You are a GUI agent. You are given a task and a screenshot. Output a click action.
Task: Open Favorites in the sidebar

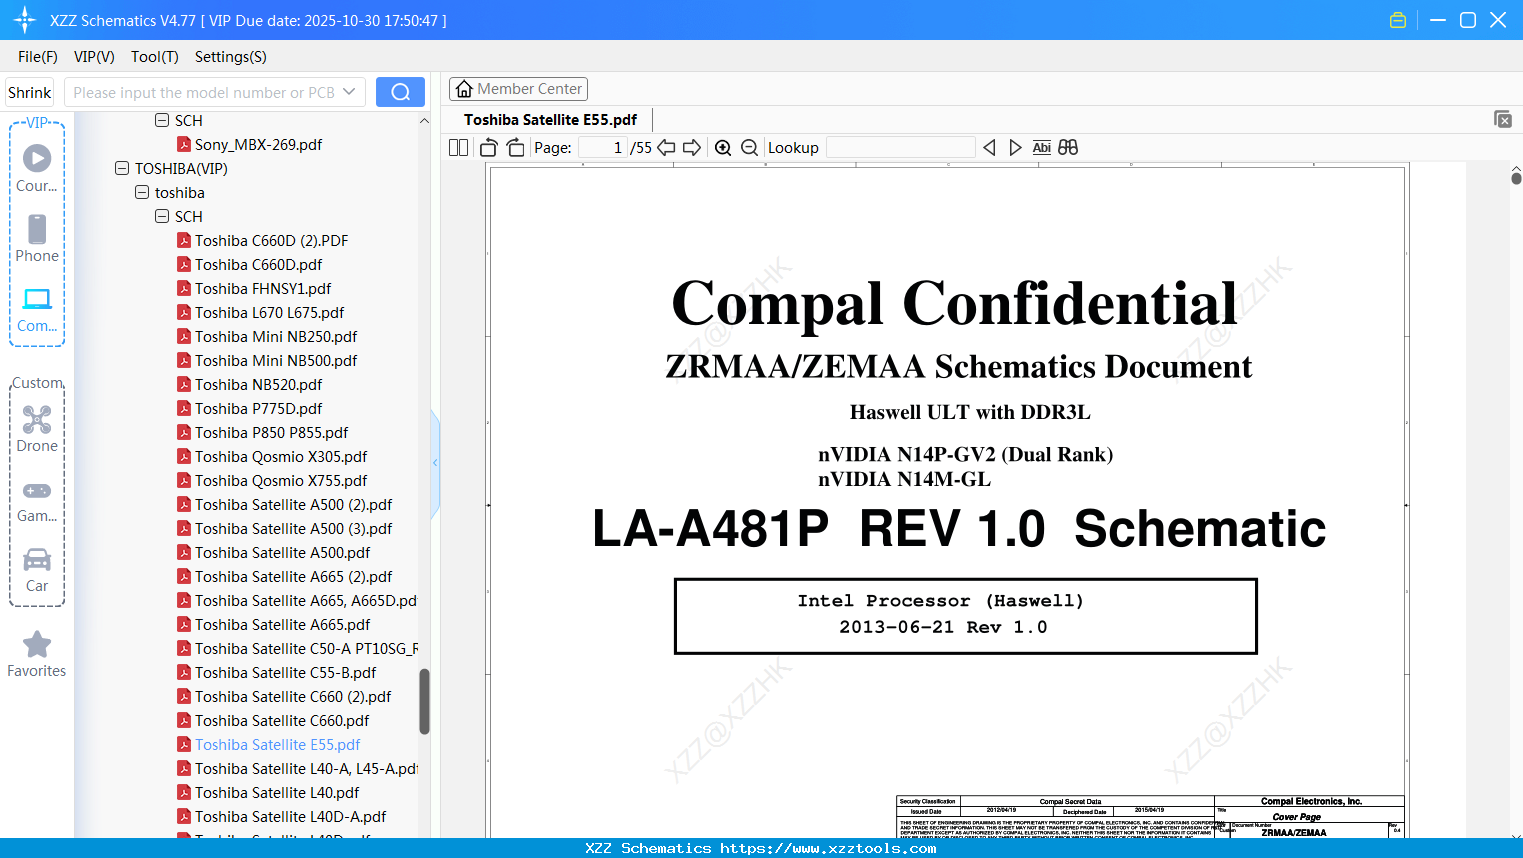coord(37,655)
